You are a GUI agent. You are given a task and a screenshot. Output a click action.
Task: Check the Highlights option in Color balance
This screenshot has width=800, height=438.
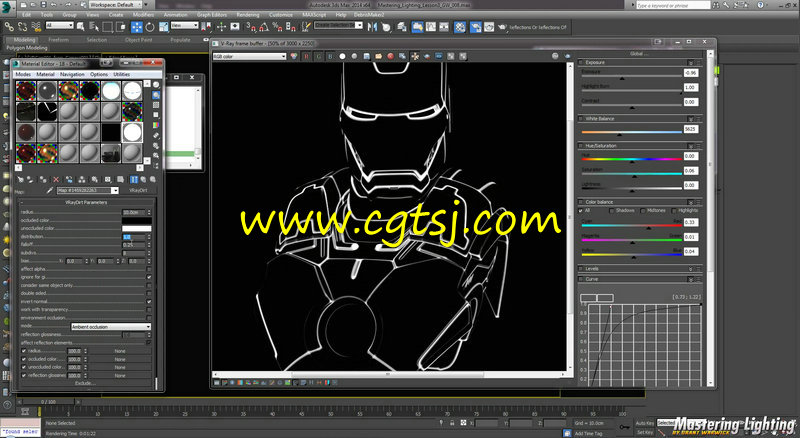point(674,210)
